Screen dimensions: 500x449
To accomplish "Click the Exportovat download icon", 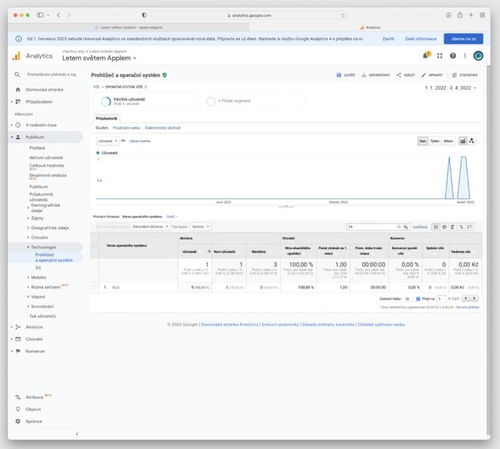I will click(364, 75).
